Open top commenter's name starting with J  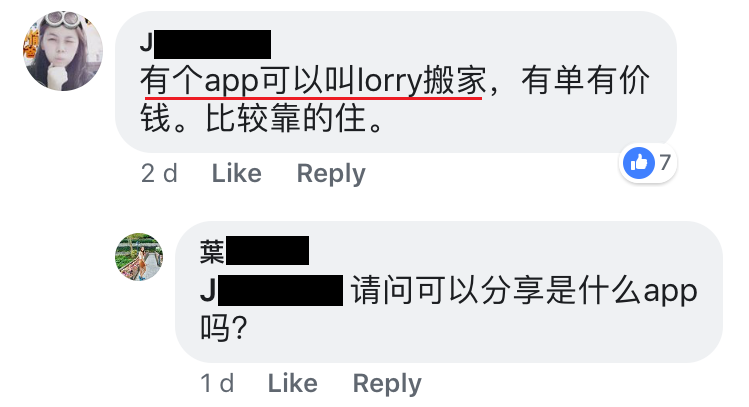coord(206,44)
